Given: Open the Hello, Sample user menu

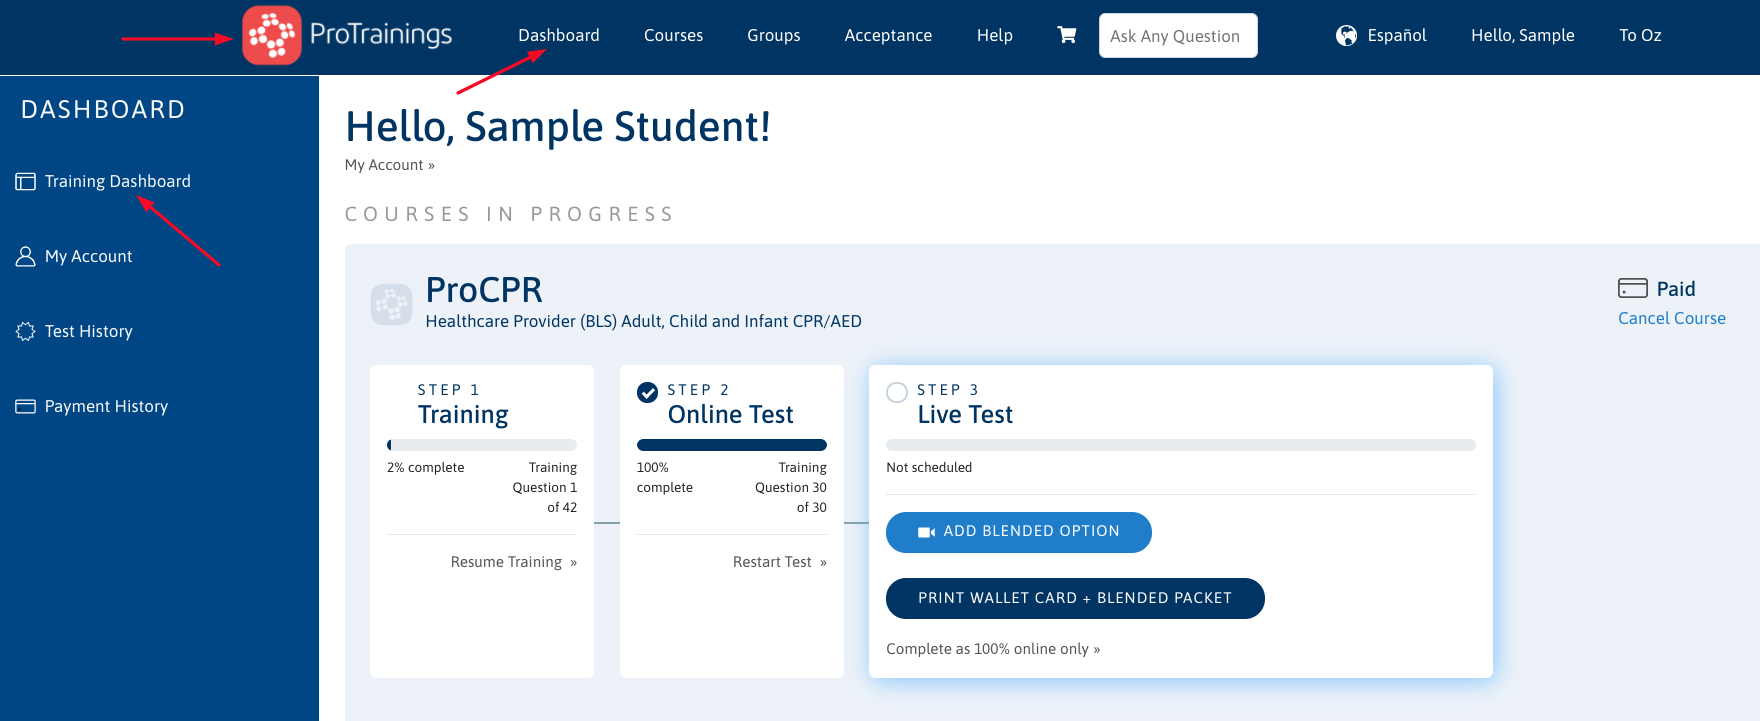Looking at the screenshot, I should pyautogui.click(x=1523, y=35).
